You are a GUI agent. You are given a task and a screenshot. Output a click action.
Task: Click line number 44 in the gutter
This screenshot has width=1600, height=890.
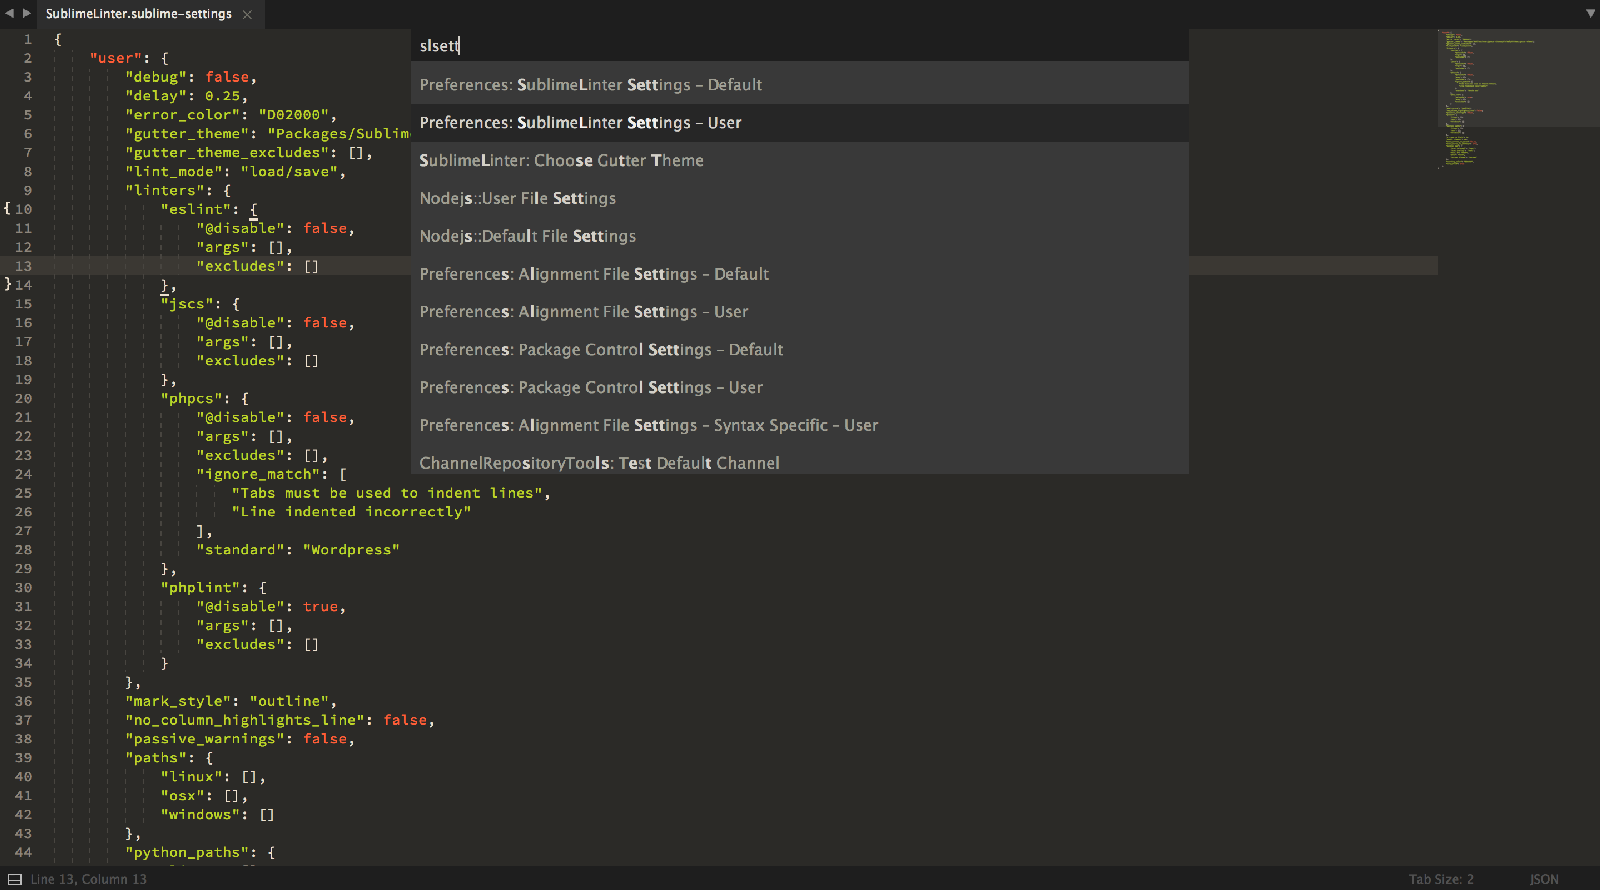[23, 852]
